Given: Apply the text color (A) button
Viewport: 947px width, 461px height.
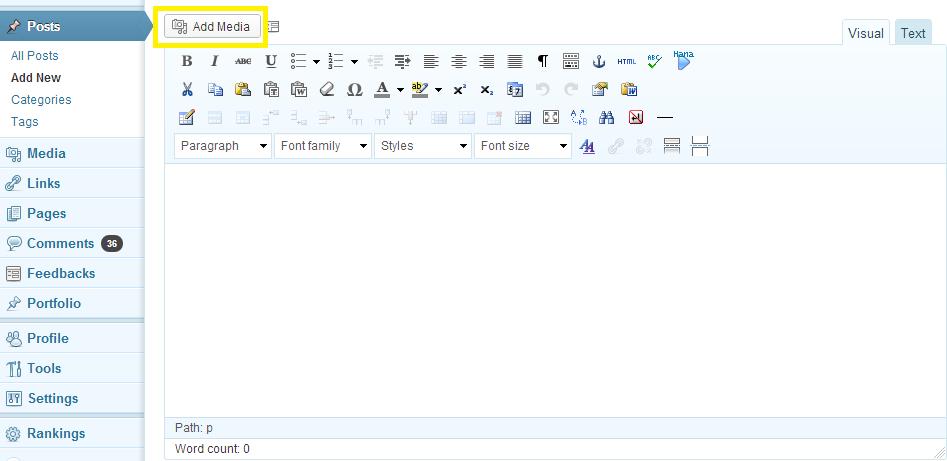Looking at the screenshot, I should (x=382, y=89).
